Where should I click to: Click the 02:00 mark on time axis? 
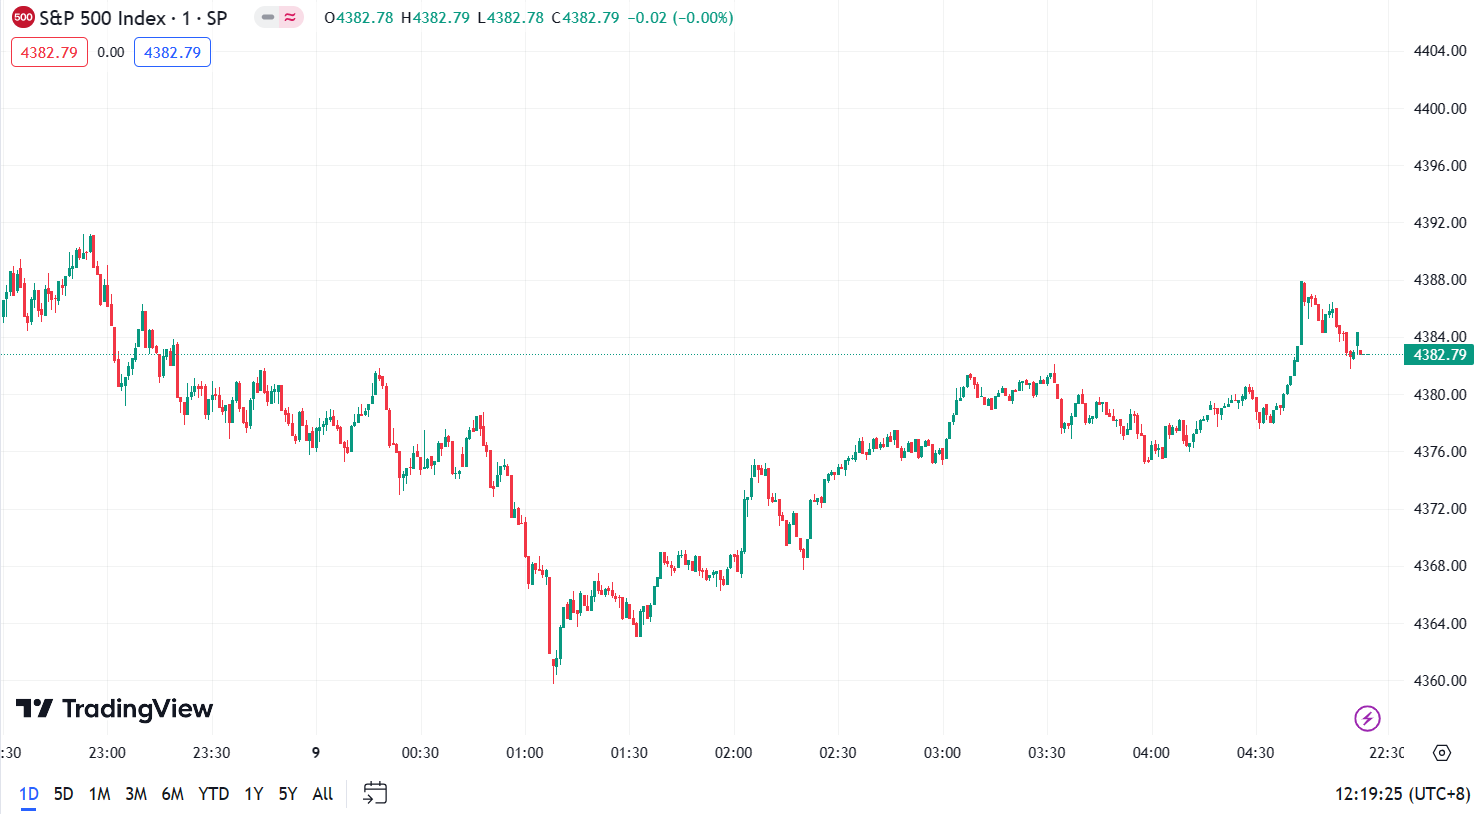tap(733, 753)
